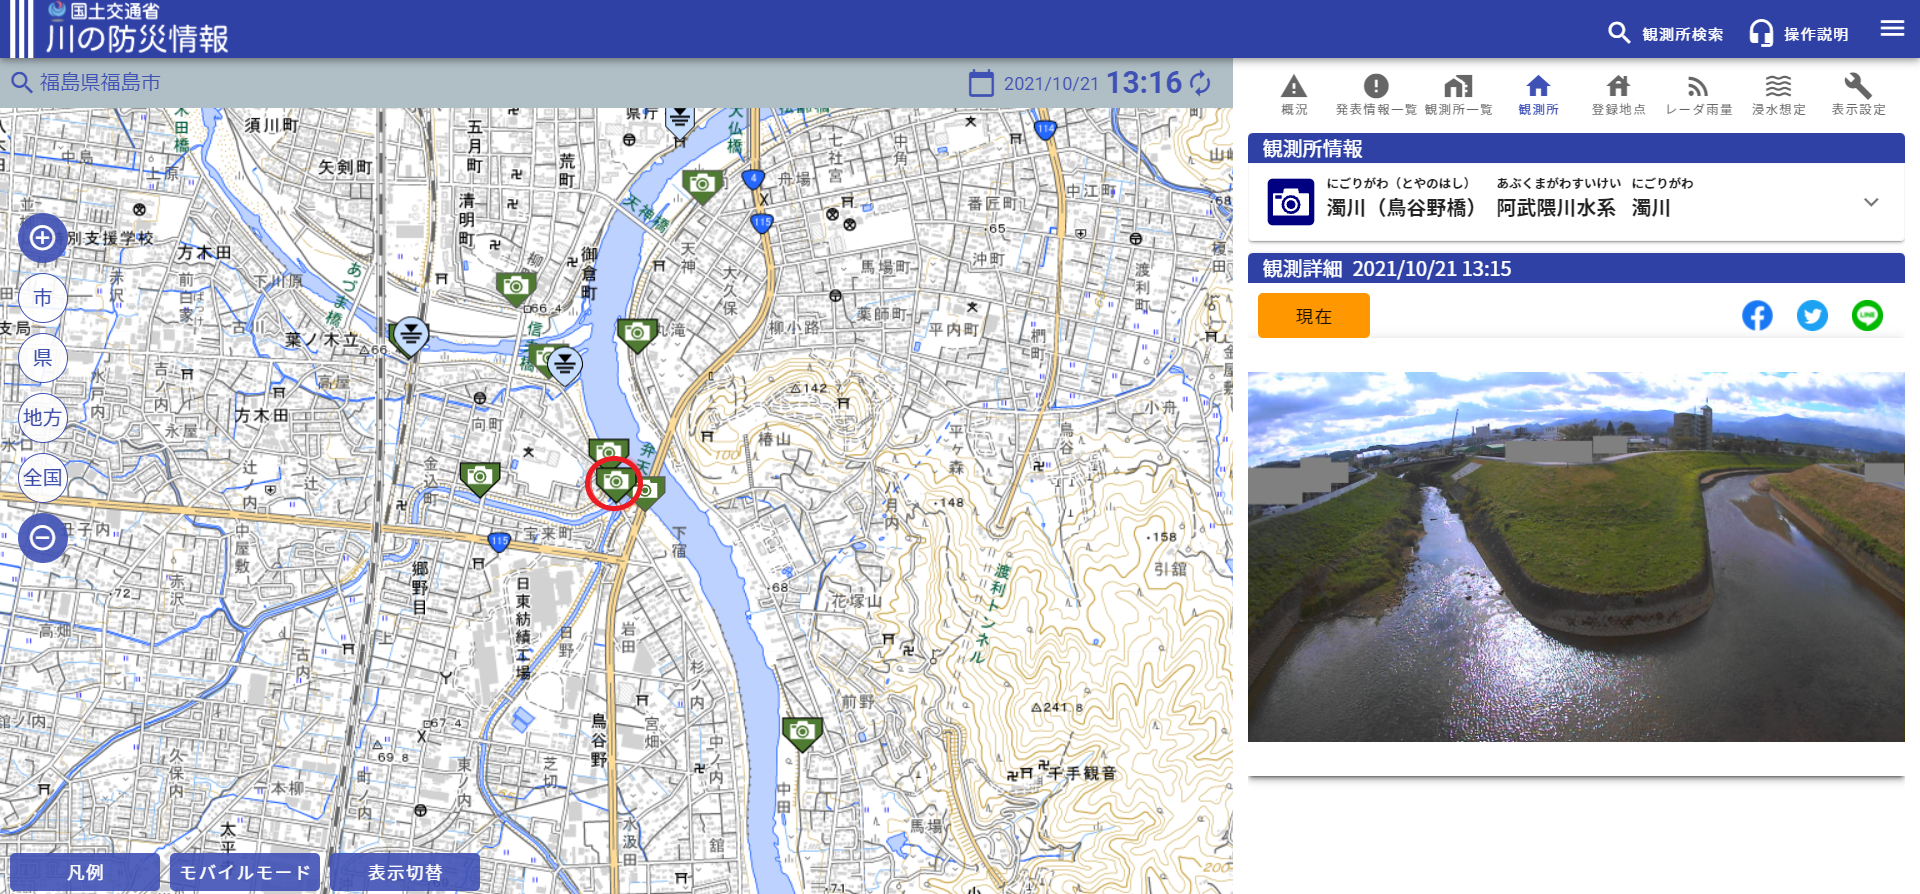1920x894 pixels.
Task: Expand the 濁川（鳥谷野橋） station info chevron
Action: coord(1871,202)
